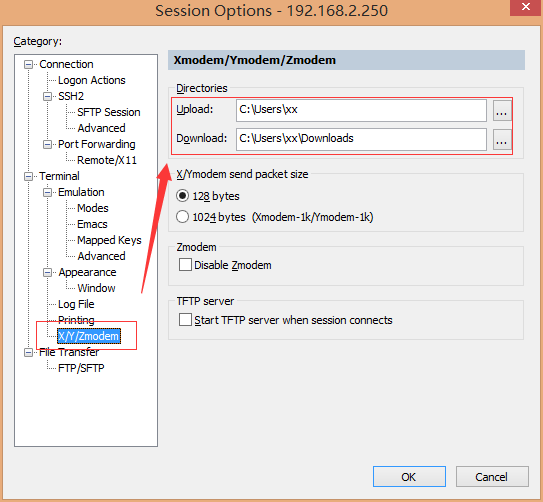The width and height of the screenshot is (543, 502).
Task: Click the OK button
Action: pos(409,477)
